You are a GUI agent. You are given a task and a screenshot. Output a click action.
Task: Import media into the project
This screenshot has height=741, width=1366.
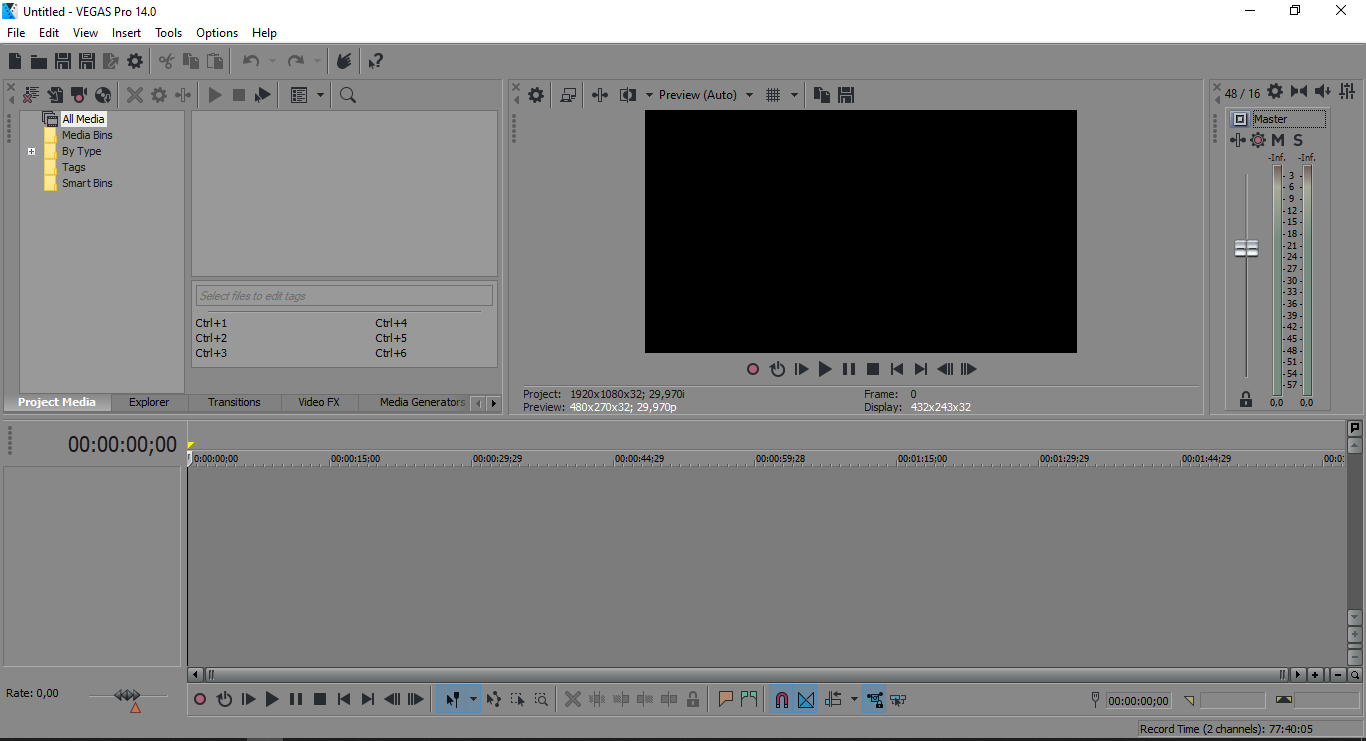pyautogui.click(x=55, y=95)
